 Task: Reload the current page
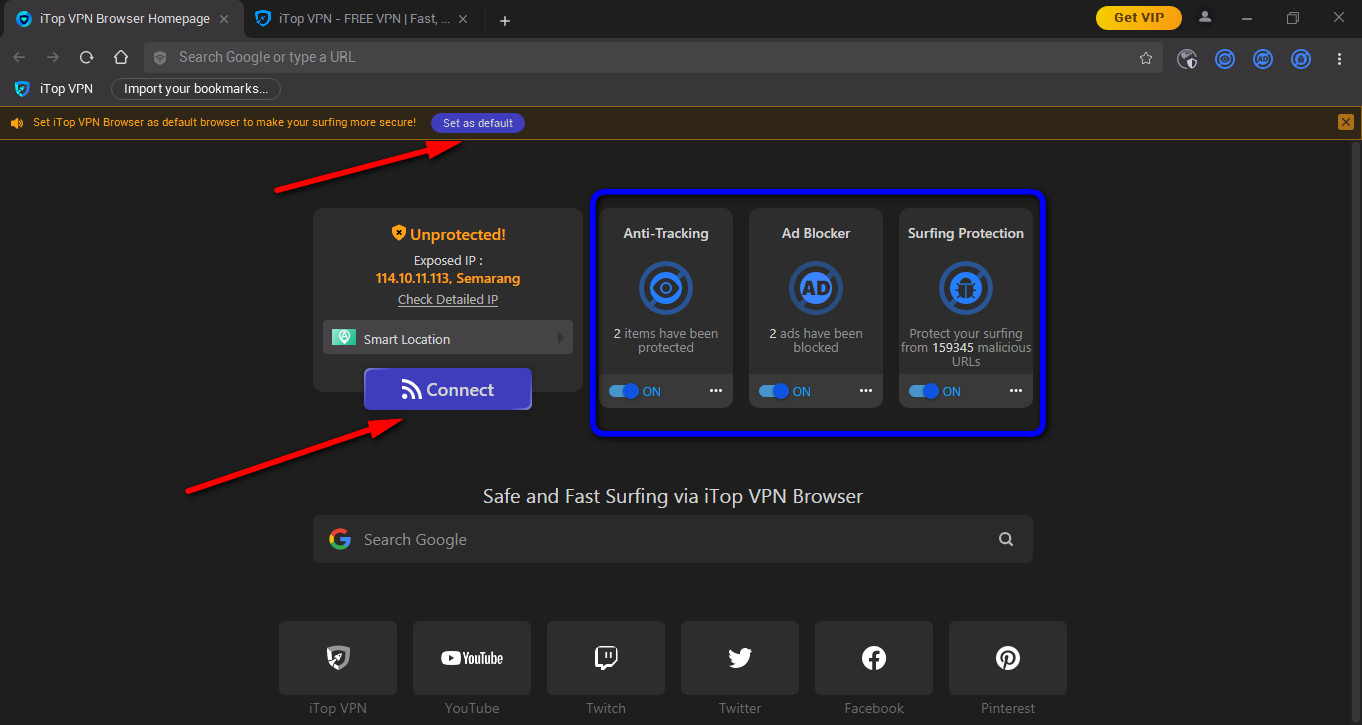[87, 58]
